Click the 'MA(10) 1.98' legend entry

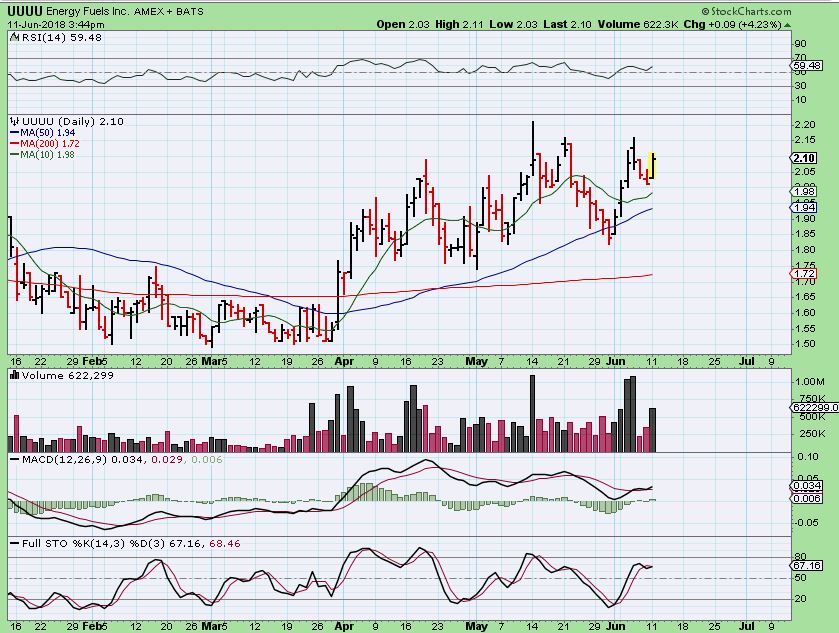tap(42, 155)
